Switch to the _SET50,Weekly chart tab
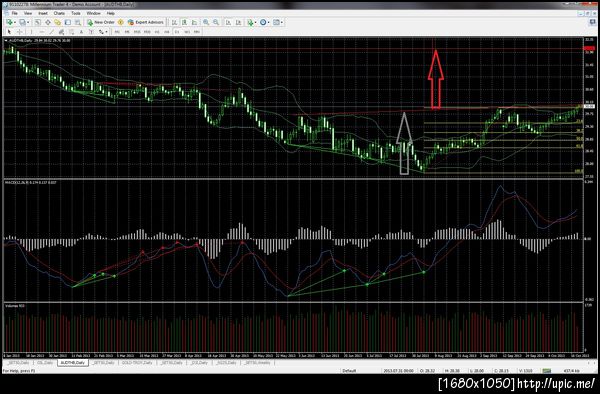Screen dimensions: 600x394 pos(258,362)
